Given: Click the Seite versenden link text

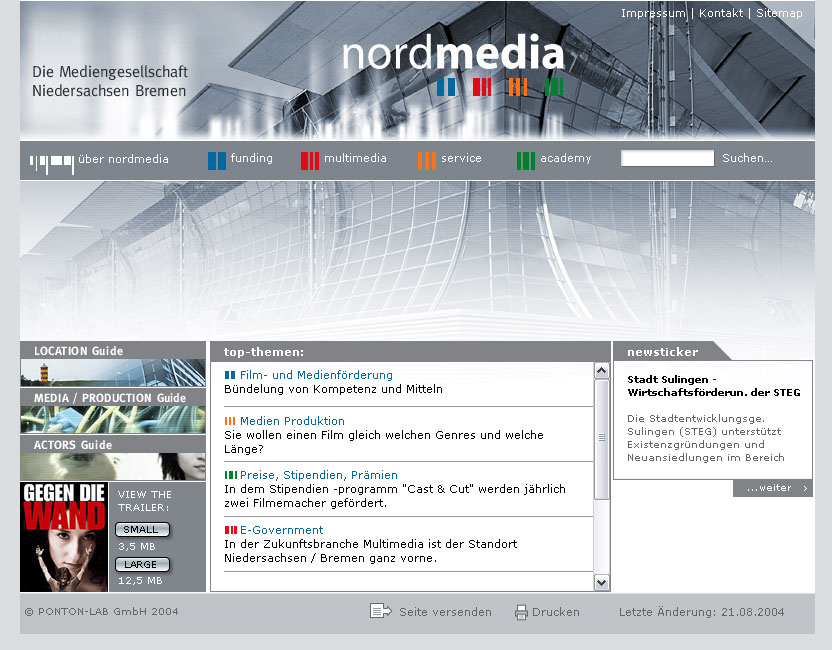Looking at the screenshot, I should pos(445,612).
